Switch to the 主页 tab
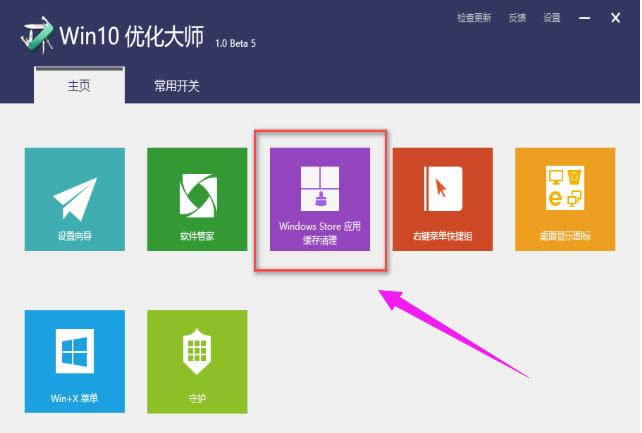Image resolution: width=642 pixels, height=433 pixels. (x=79, y=86)
